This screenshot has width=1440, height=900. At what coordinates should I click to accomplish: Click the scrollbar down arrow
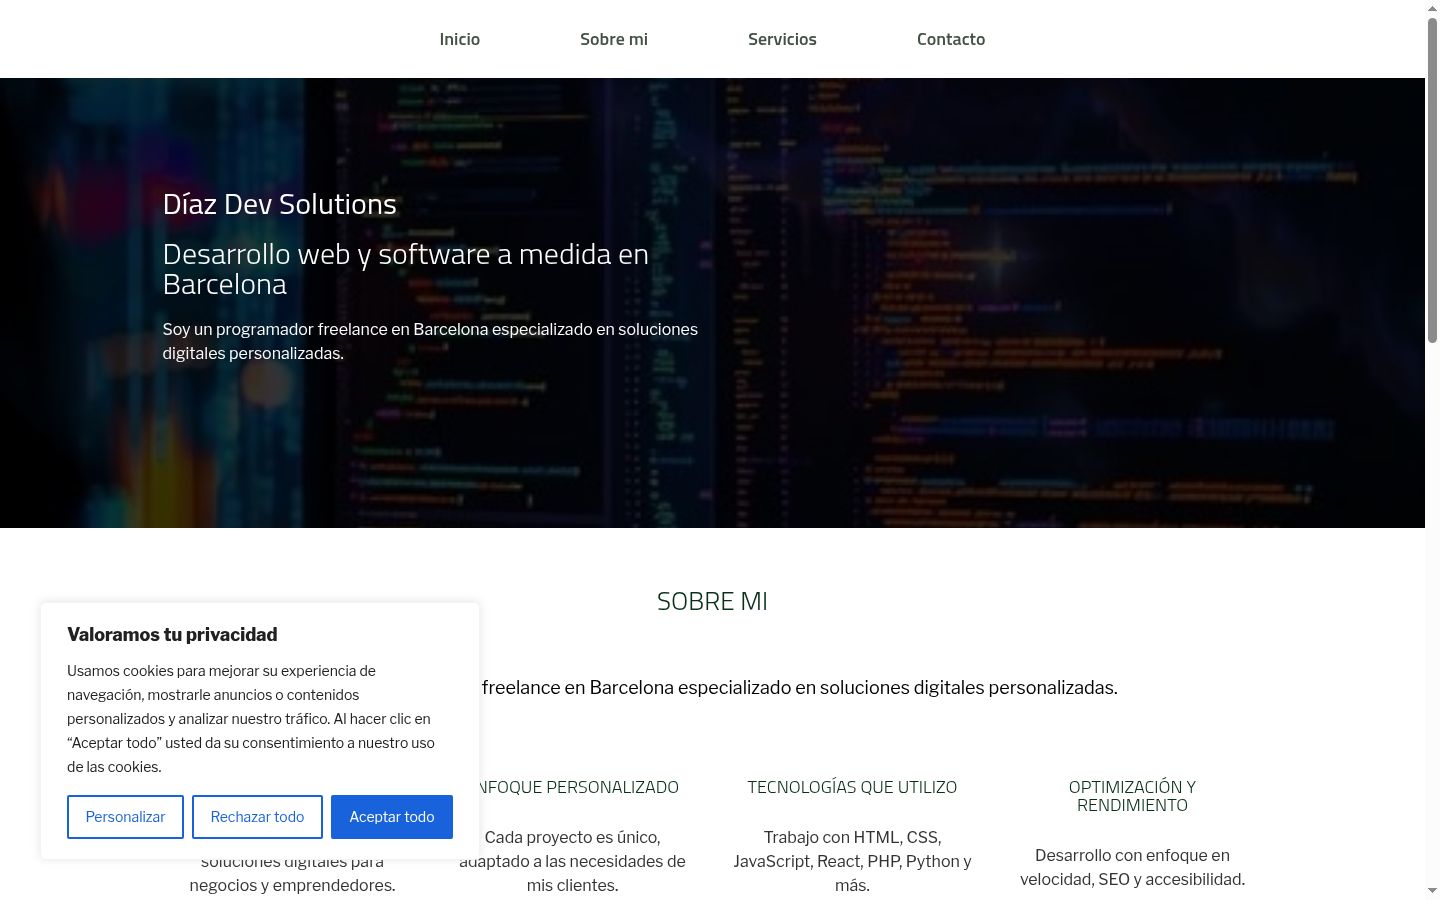[x=1432, y=891]
